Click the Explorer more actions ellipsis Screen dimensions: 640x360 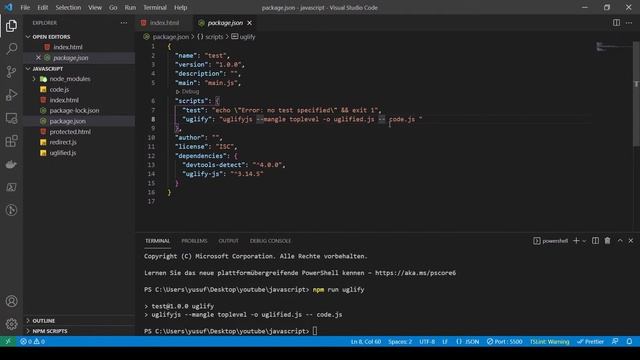pyautogui.click(x=124, y=23)
